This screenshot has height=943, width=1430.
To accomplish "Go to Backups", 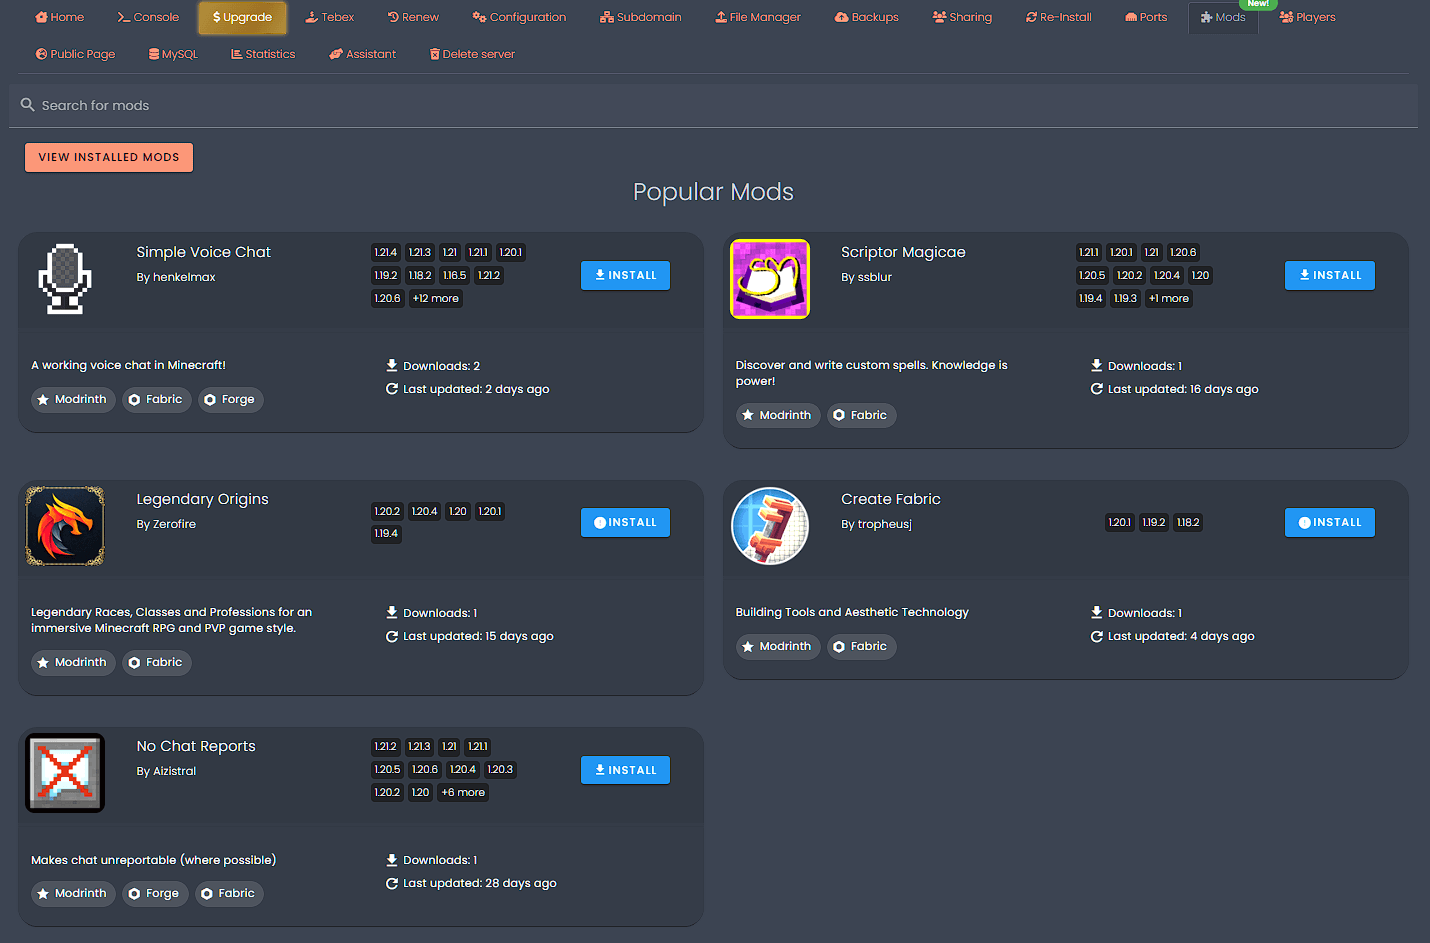I will point(867,17).
